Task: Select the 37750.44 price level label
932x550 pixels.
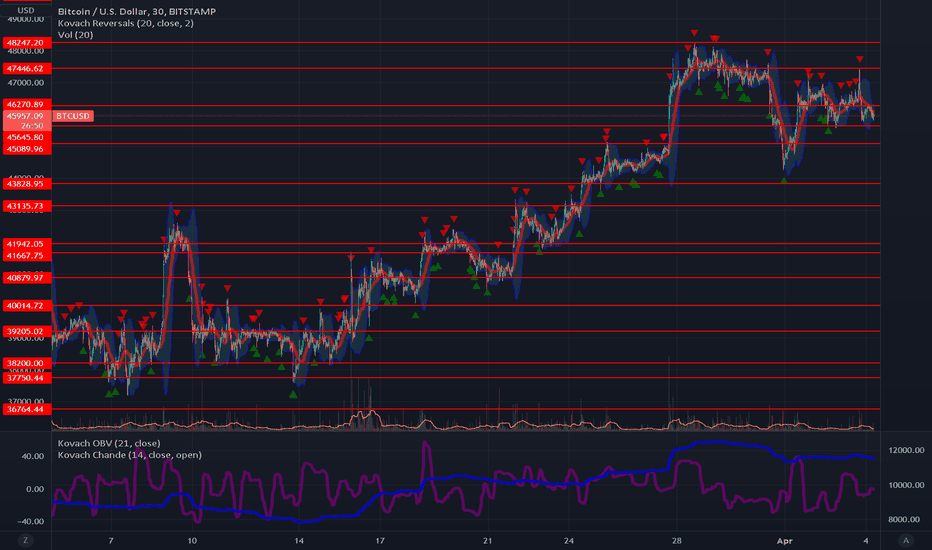Action: click(x=27, y=378)
